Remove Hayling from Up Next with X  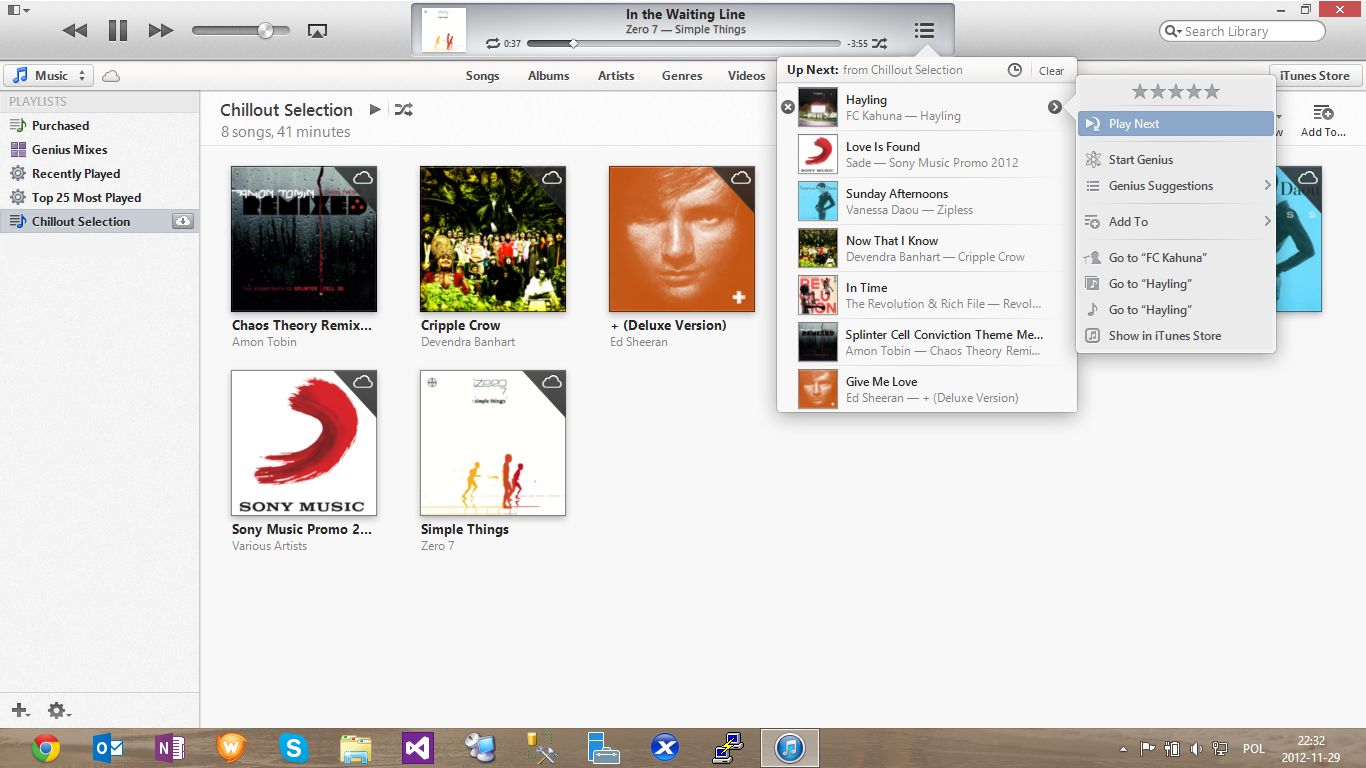(788, 107)
